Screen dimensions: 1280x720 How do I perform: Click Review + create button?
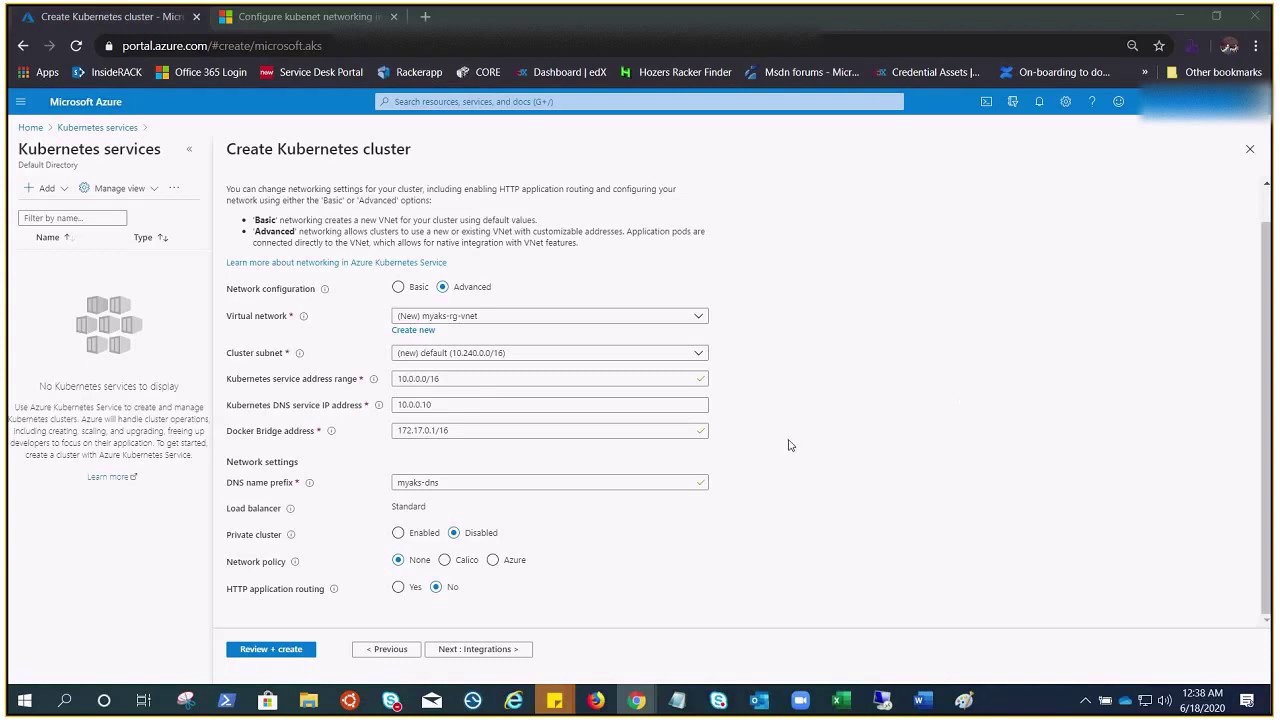[271, 649]
